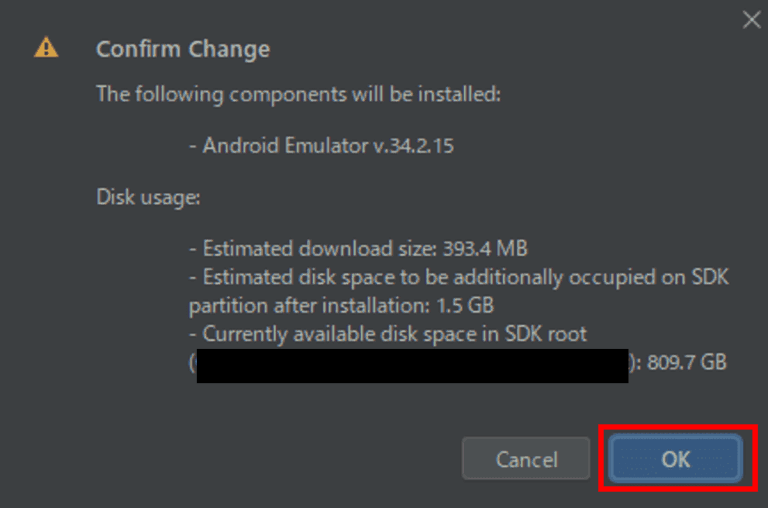The image size is (768, 508).
Task: Click the yellow warning triangle icon
Action: (x=46, y=48)
